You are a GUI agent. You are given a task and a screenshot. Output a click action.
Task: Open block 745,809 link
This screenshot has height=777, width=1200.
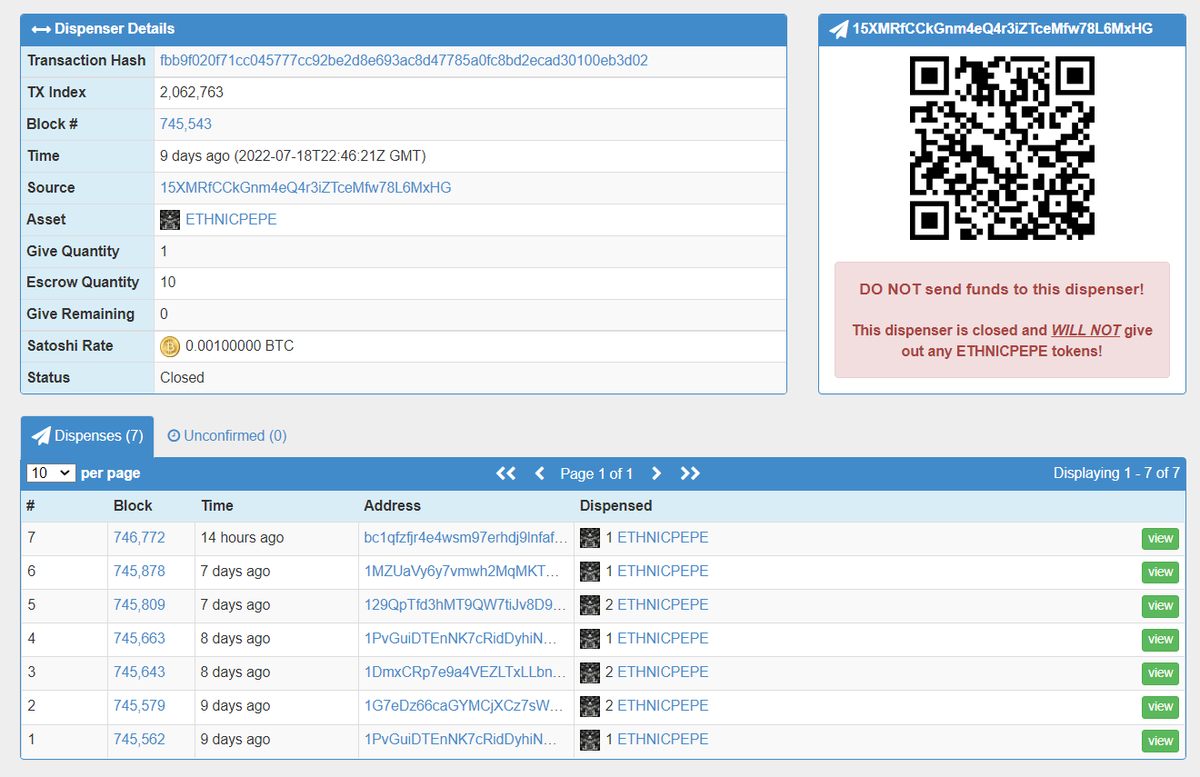point(139,604)
